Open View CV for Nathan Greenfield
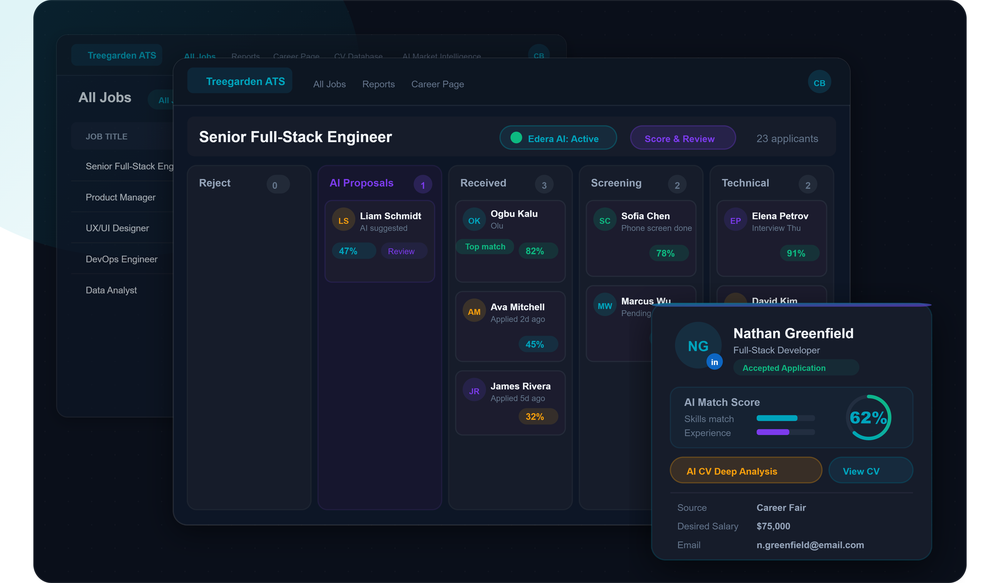This screenshot has width=1000, height=583. click(870, 470)
